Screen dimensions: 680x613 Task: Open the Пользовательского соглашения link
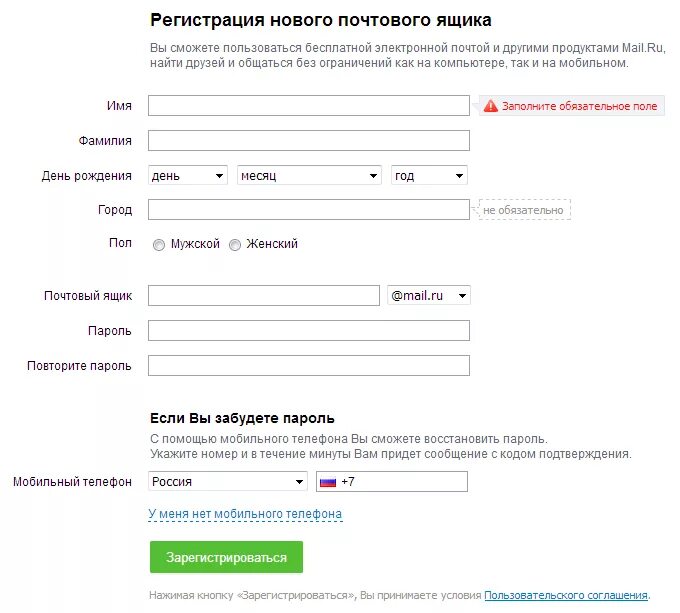pos(566,595)
